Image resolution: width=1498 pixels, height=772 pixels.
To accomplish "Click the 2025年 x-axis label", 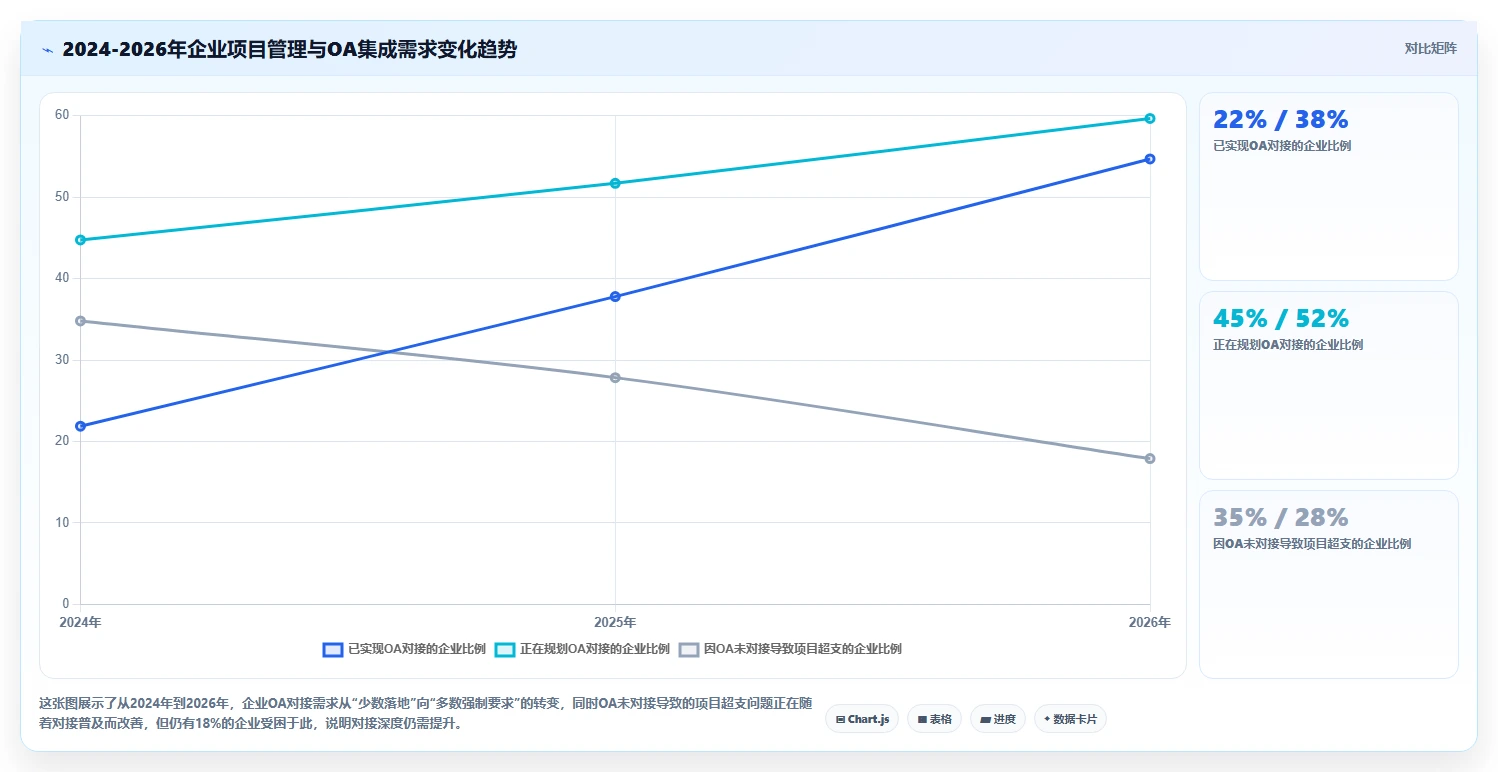I will pyautogui.click(x=615, y=622).
